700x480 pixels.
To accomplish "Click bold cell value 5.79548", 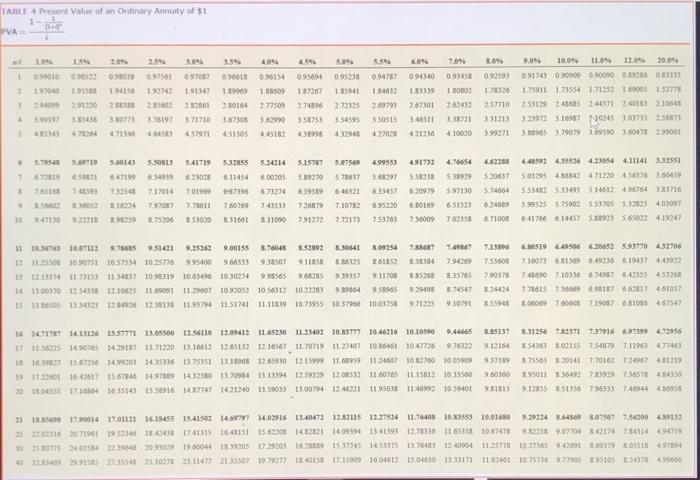I will point(47,163).
